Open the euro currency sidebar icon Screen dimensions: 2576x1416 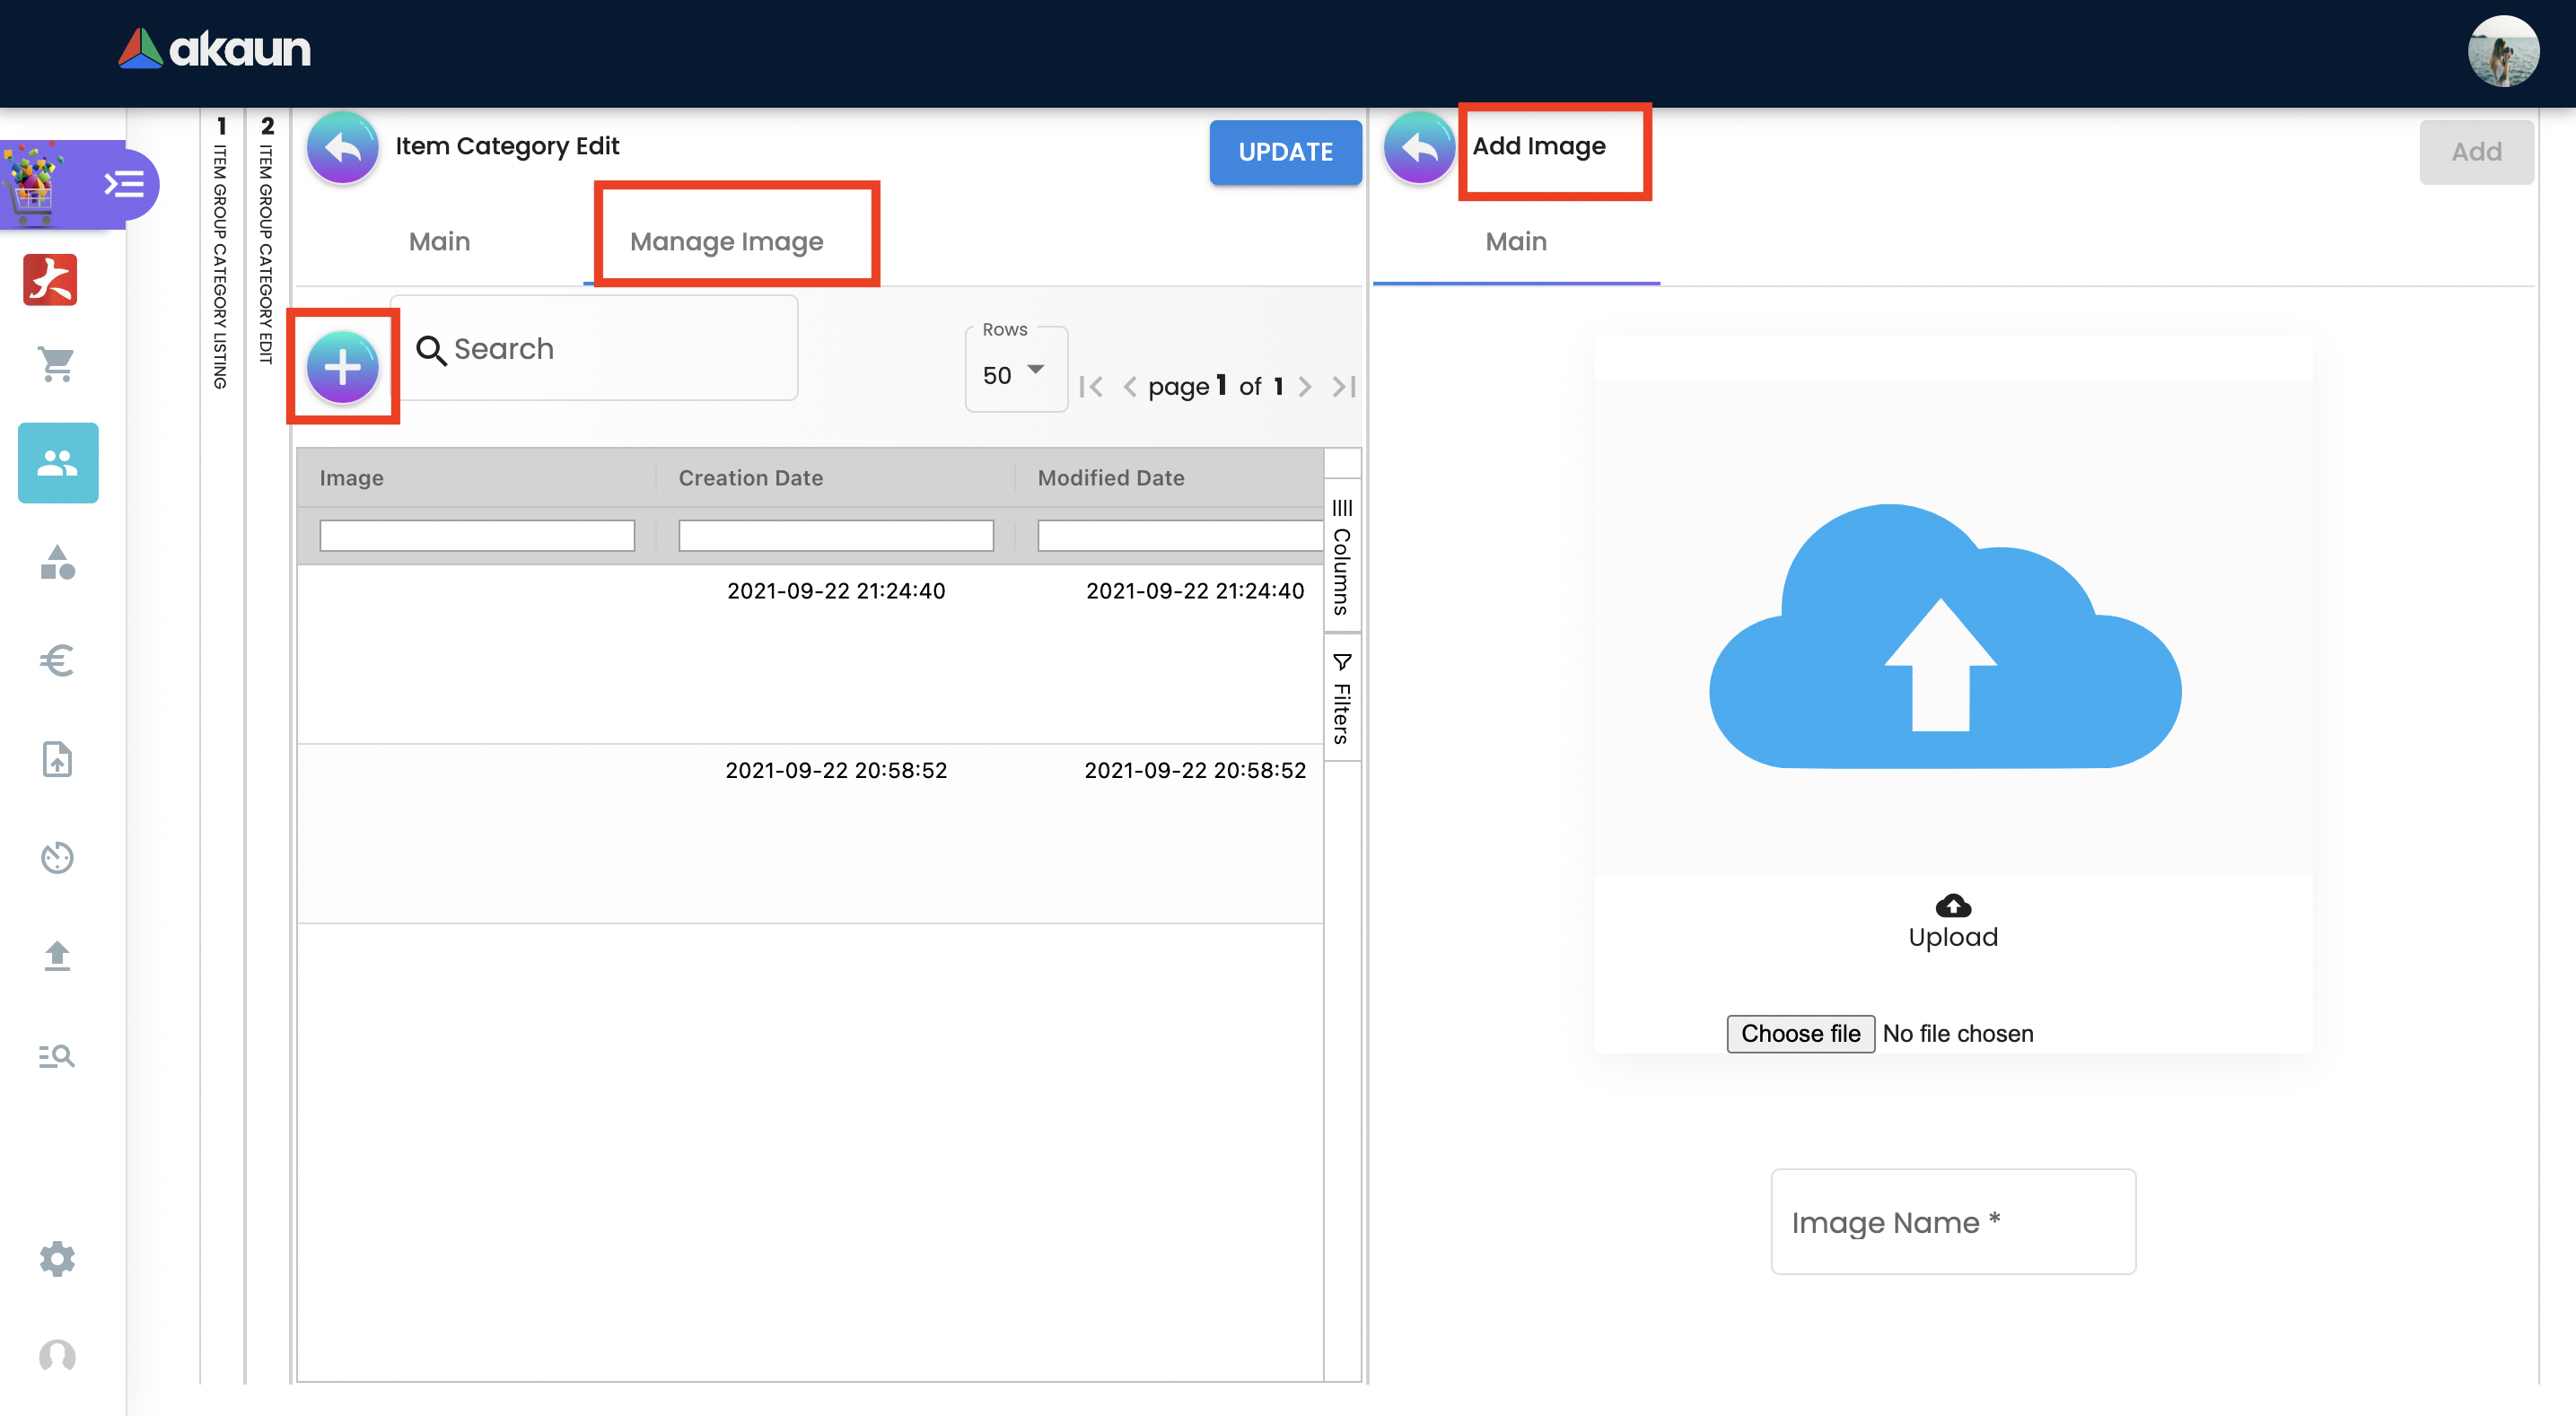(x=57, y=660)
